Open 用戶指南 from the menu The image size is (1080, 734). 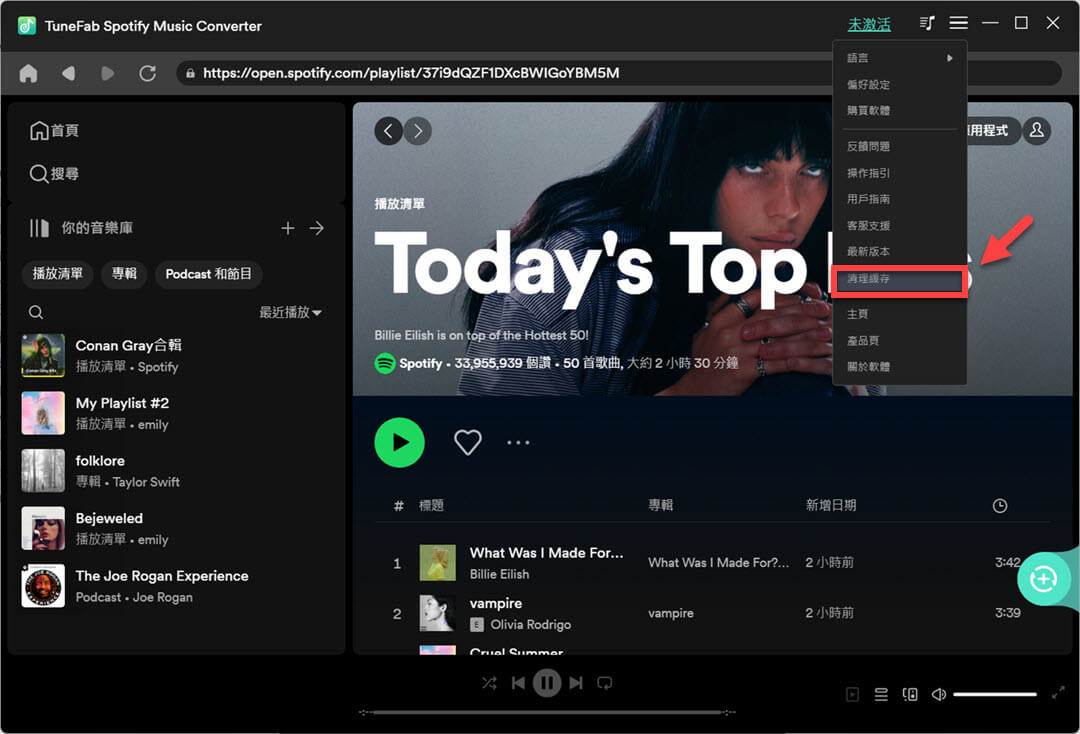(x=900, y=199)
